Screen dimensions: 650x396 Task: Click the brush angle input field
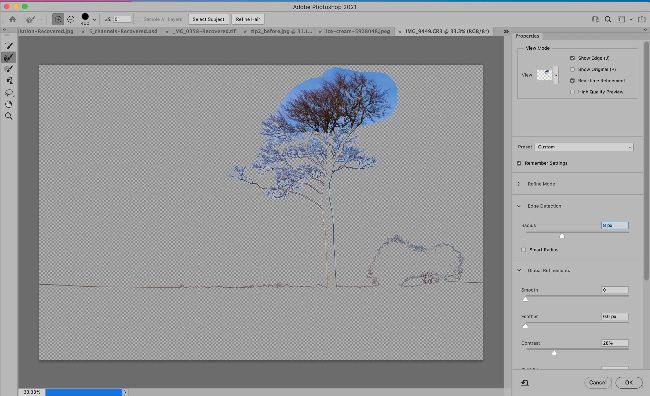pyautogui.click(x=122, y=19)
